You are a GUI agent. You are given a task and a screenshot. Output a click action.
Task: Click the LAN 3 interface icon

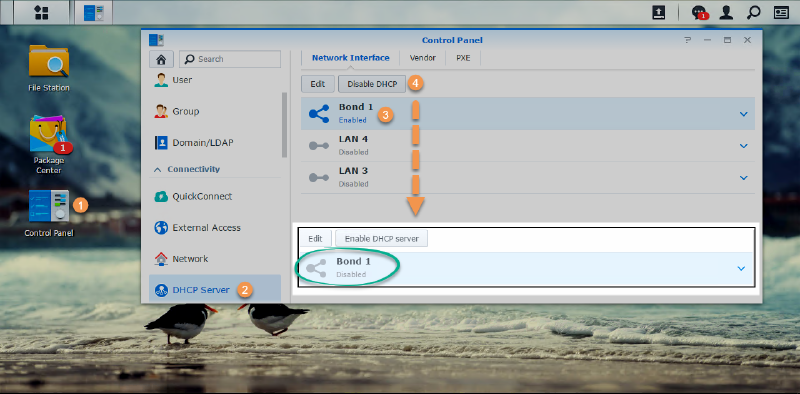[x=319, y=178]
